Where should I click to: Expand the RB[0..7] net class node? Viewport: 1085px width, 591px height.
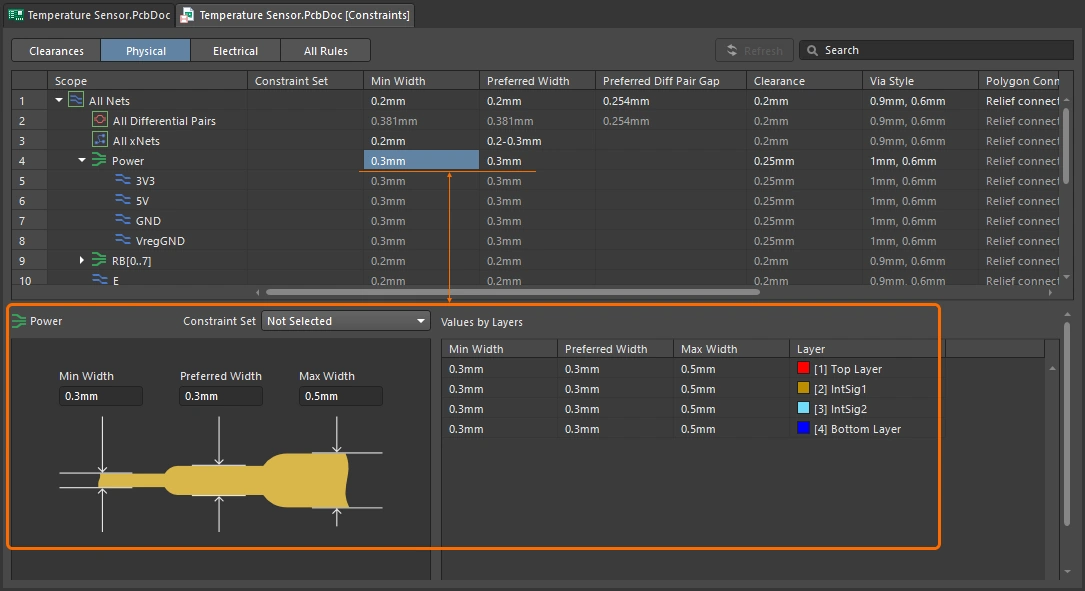click(x=82, y=260)
